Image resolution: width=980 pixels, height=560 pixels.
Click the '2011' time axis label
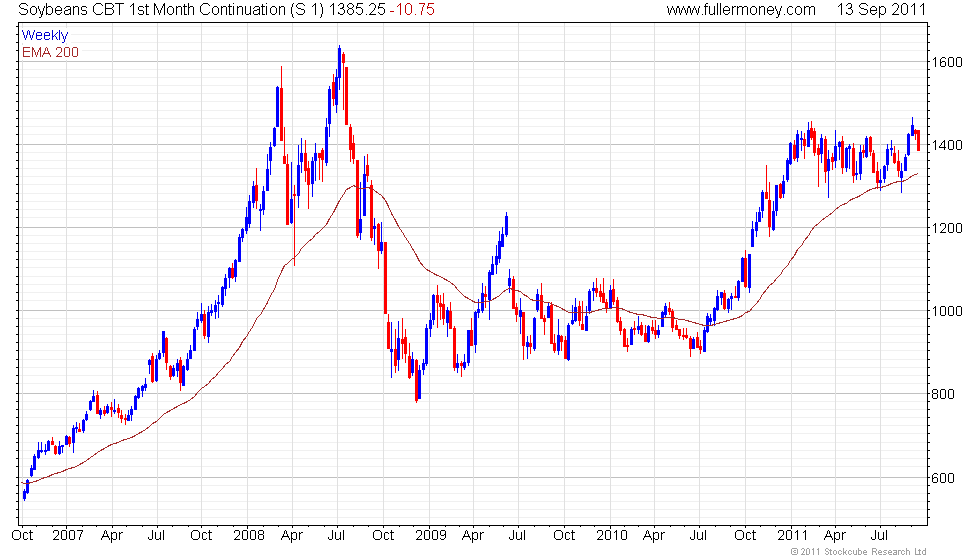pos(792,536)
